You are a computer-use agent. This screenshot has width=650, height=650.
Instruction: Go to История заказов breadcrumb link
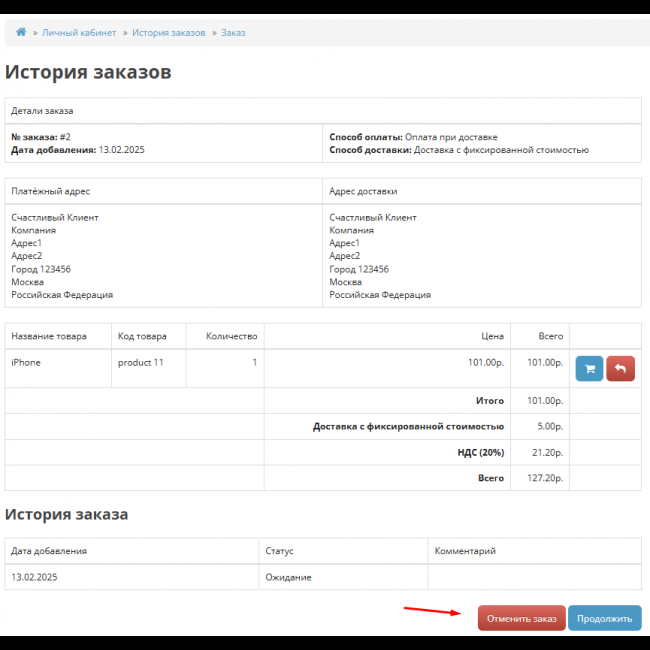(169, 33)
